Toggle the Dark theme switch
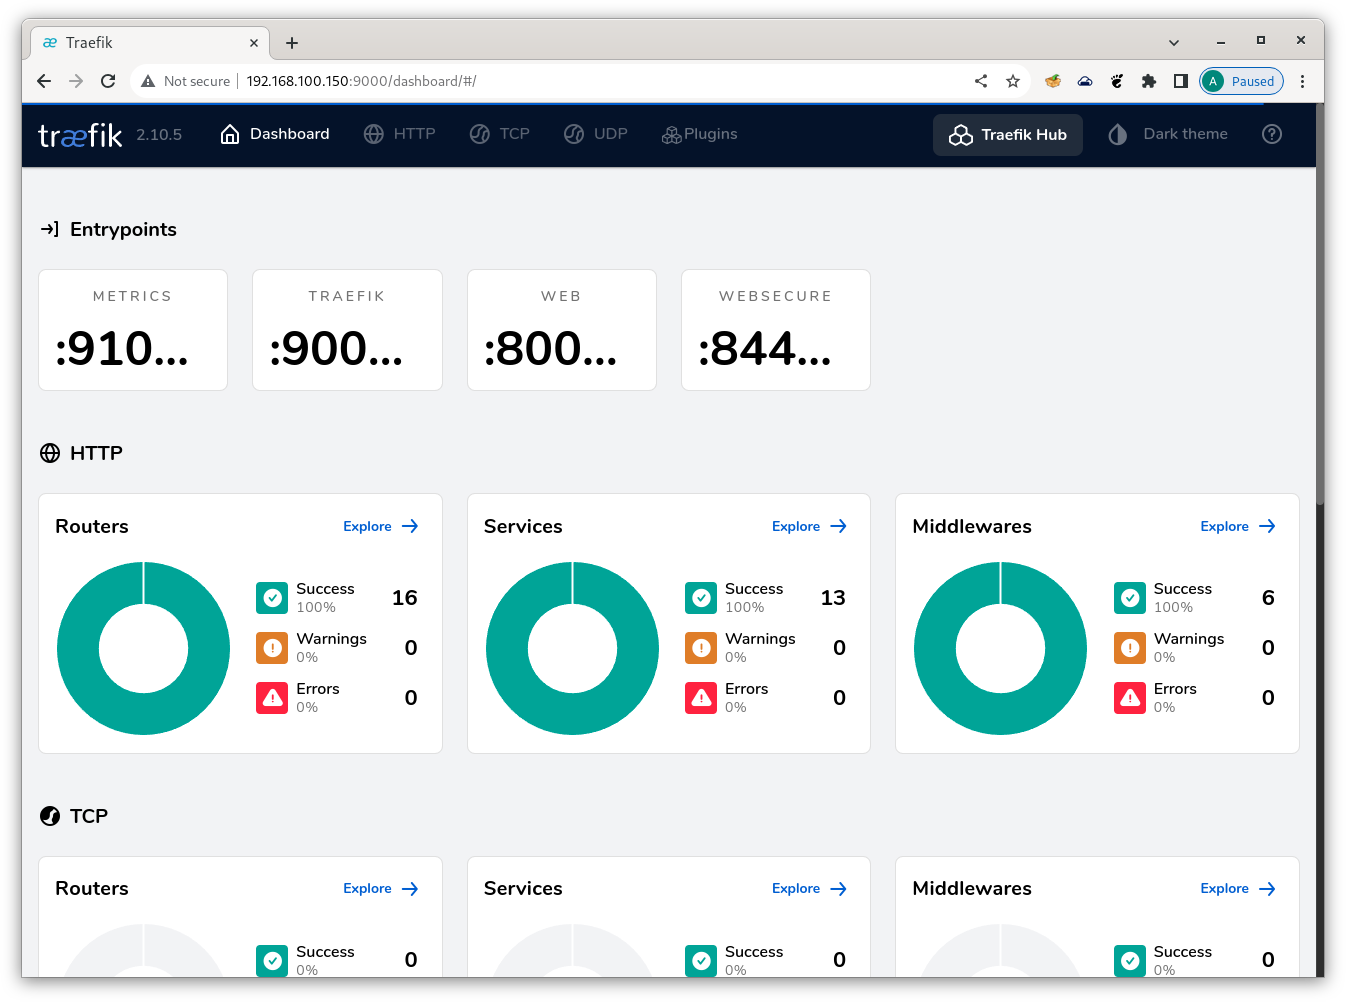1346x1002 pixels. [1168, 134]
